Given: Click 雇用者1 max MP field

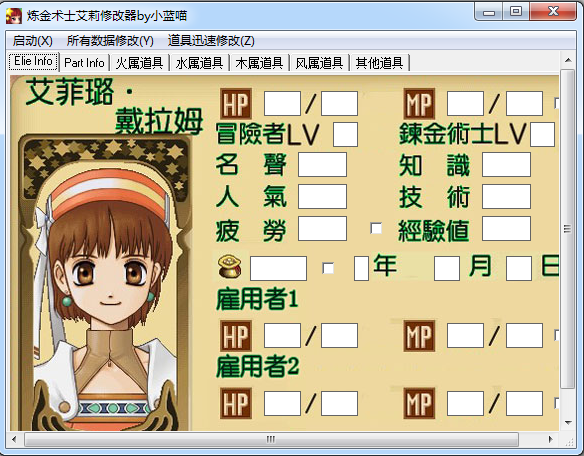Looking at the screenshot, I should [524, 336].
